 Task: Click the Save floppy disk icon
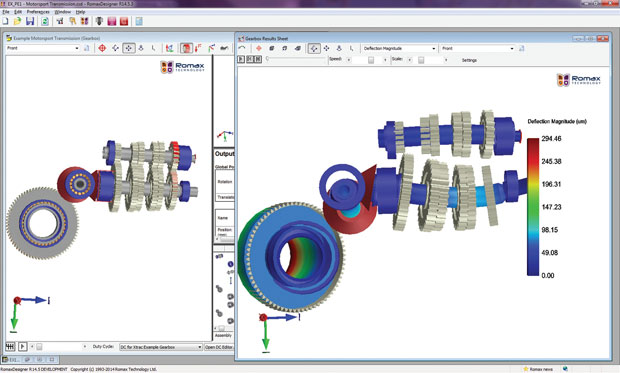click(x=30, y=21)
